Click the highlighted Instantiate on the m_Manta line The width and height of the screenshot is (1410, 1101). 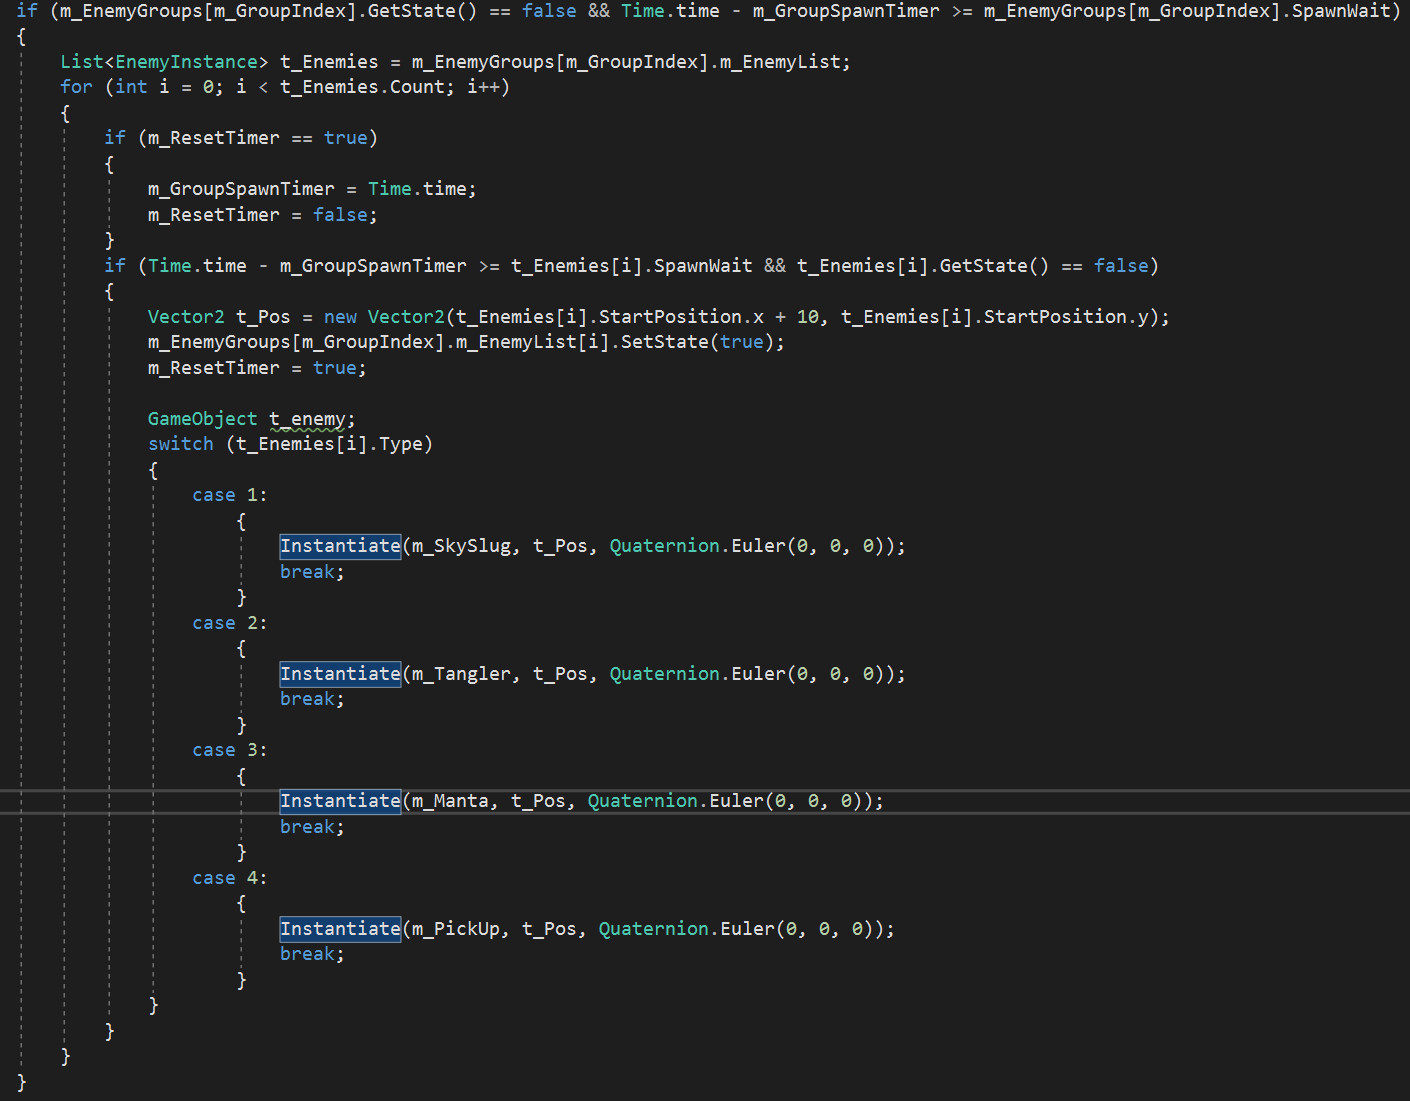(x=340, y=801)
